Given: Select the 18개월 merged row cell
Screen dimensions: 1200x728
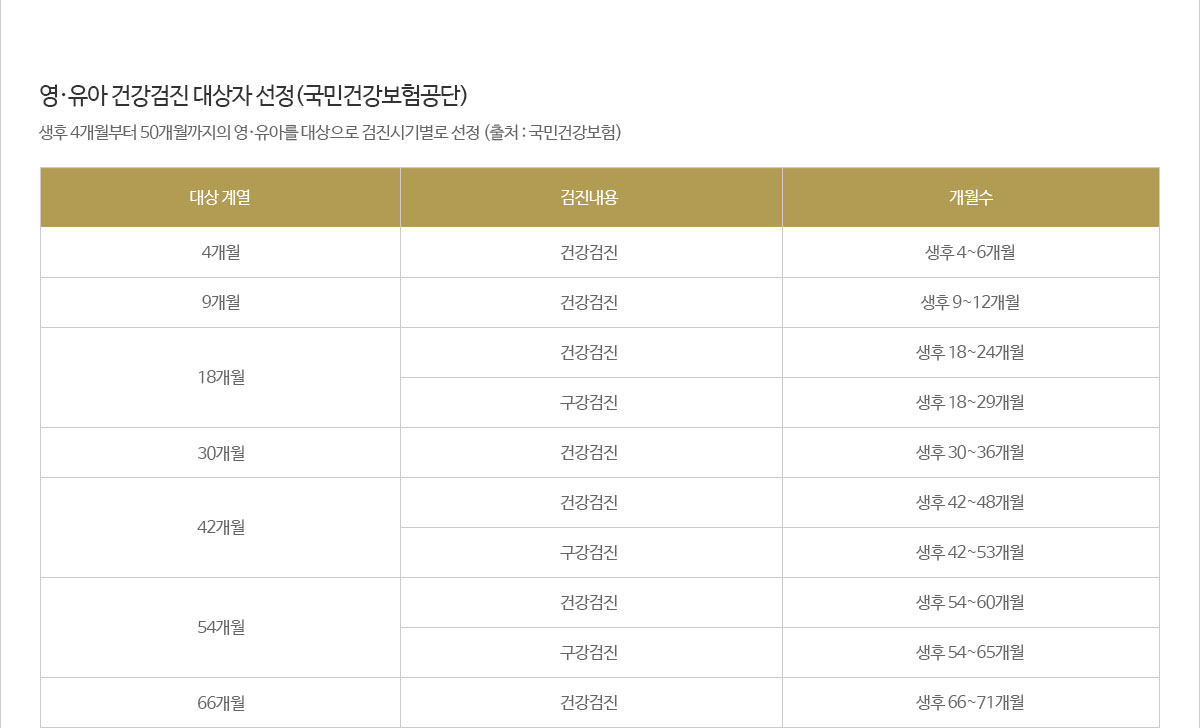Looking at the screenshot, I should click(220, 377).
